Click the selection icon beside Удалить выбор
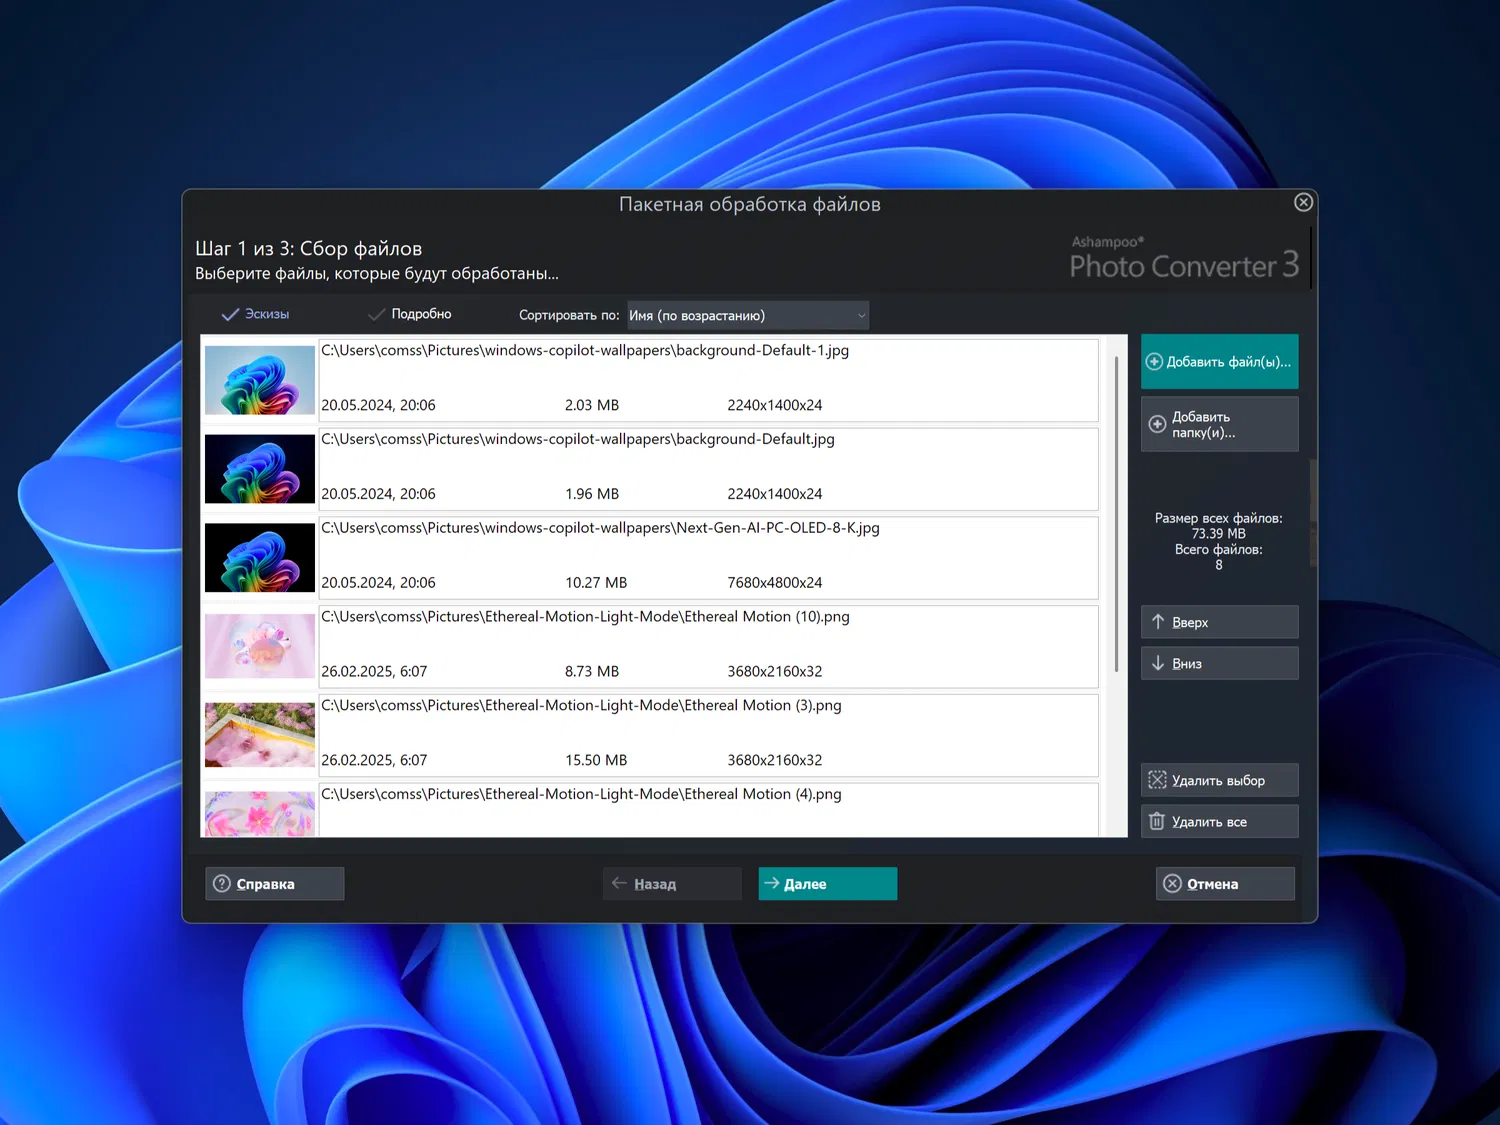The height and width of the screenshot is (1125, 1500). coord(1157,780)
